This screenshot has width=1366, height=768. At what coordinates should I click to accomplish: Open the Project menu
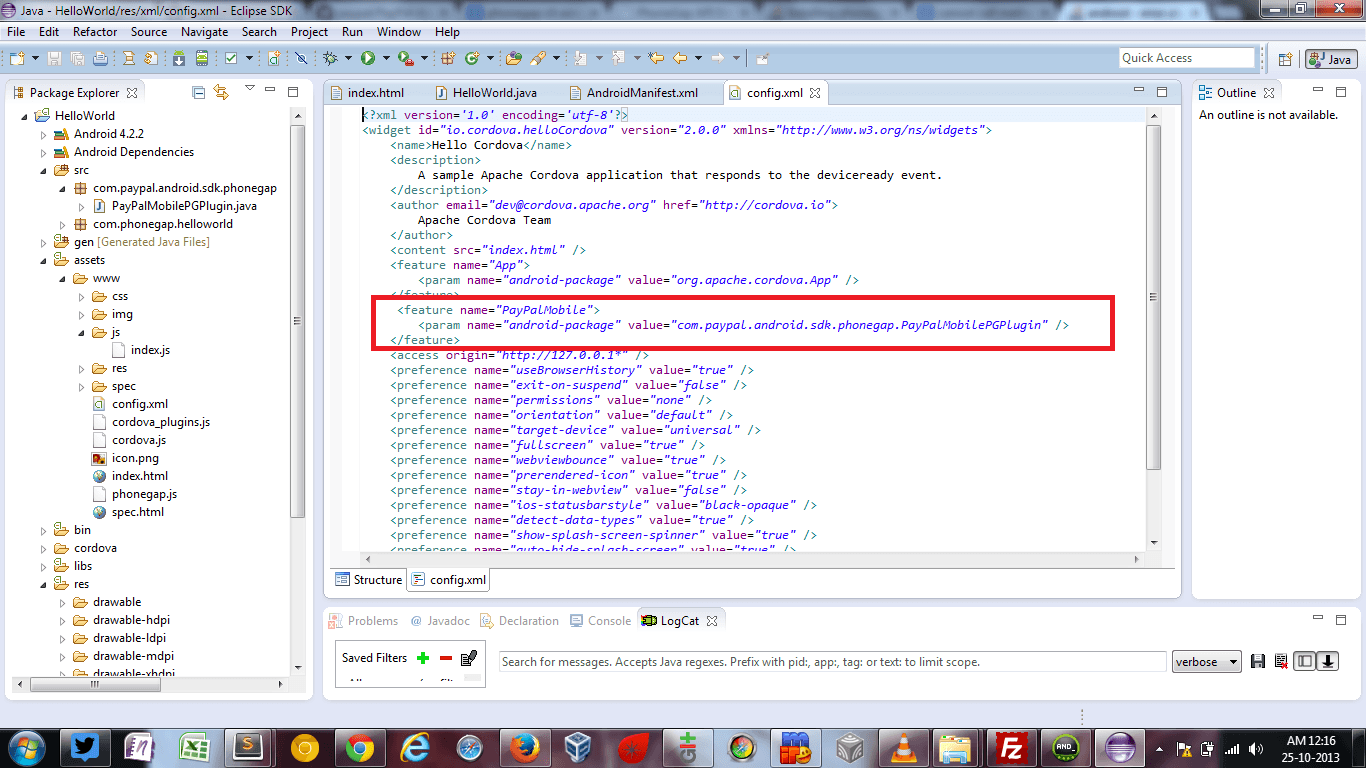(x=310, y=32)
